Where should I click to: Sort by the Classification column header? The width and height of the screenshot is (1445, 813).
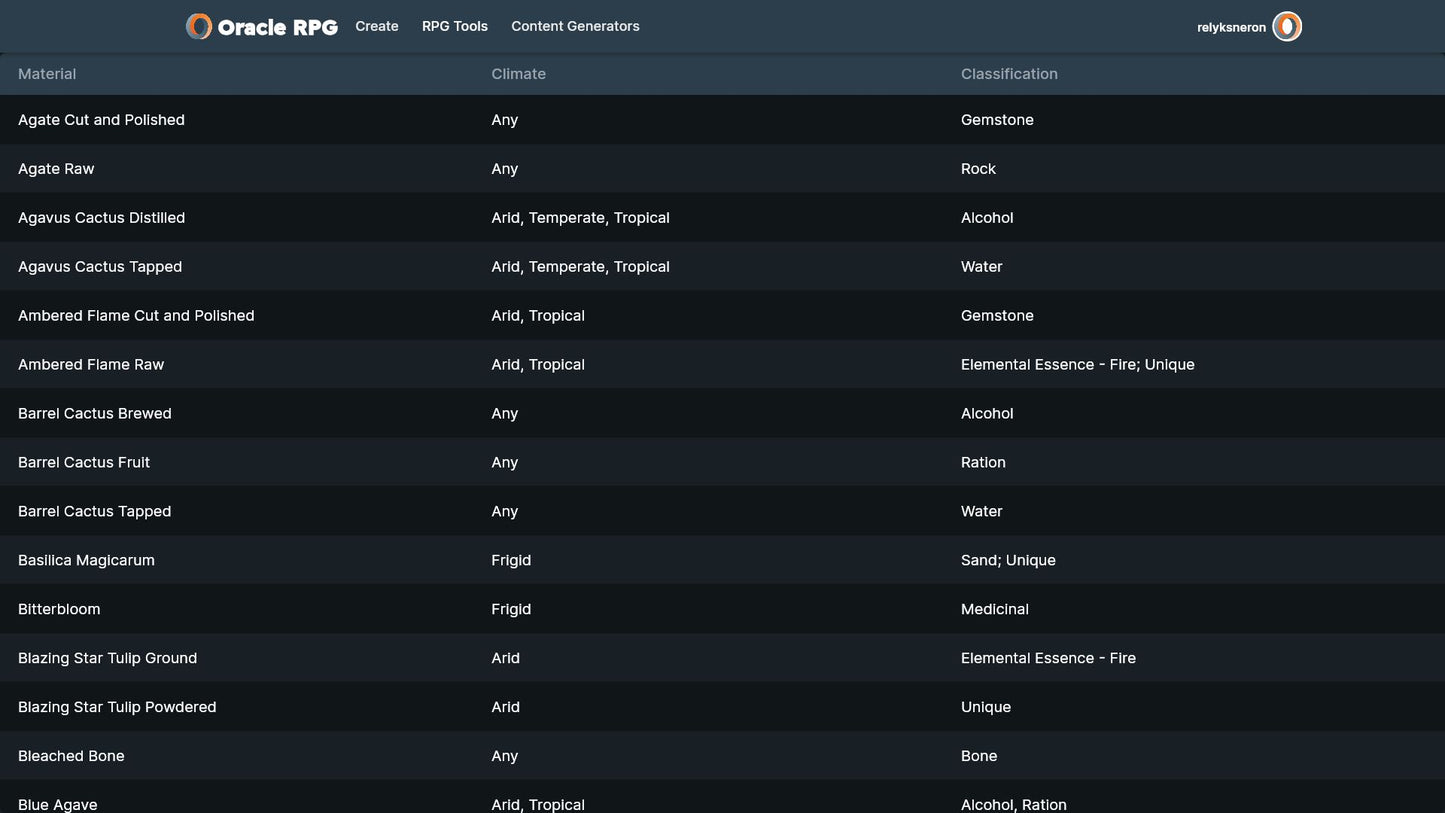coord(1009,74)
